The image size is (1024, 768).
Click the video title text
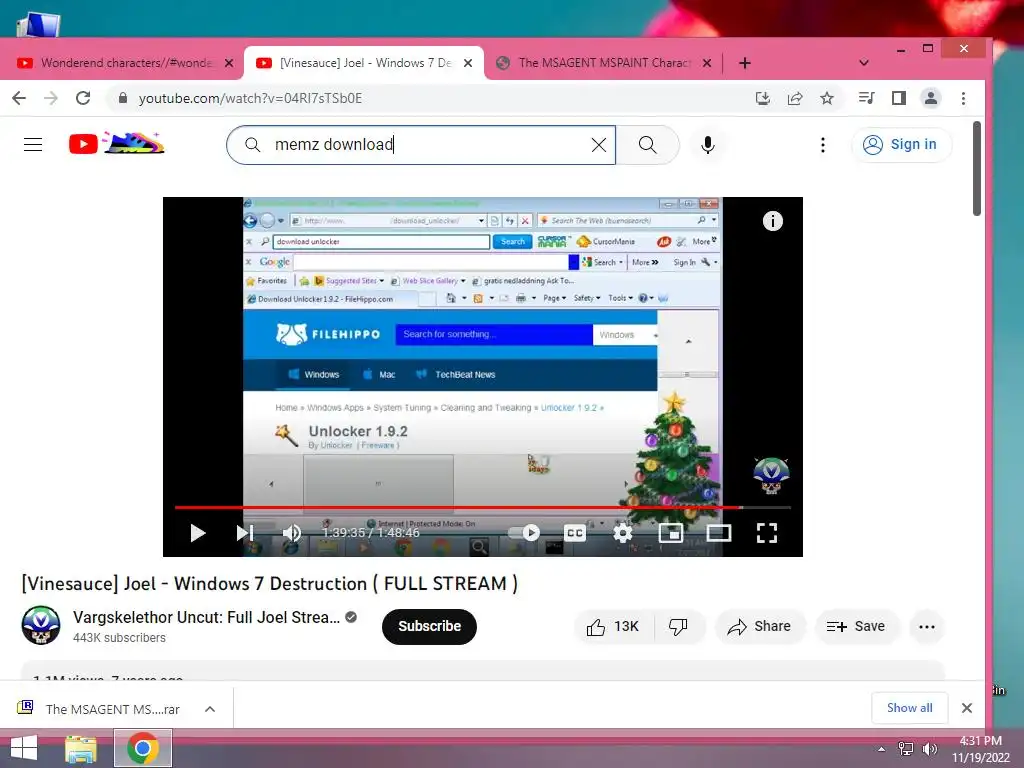(x=270, y=583)
